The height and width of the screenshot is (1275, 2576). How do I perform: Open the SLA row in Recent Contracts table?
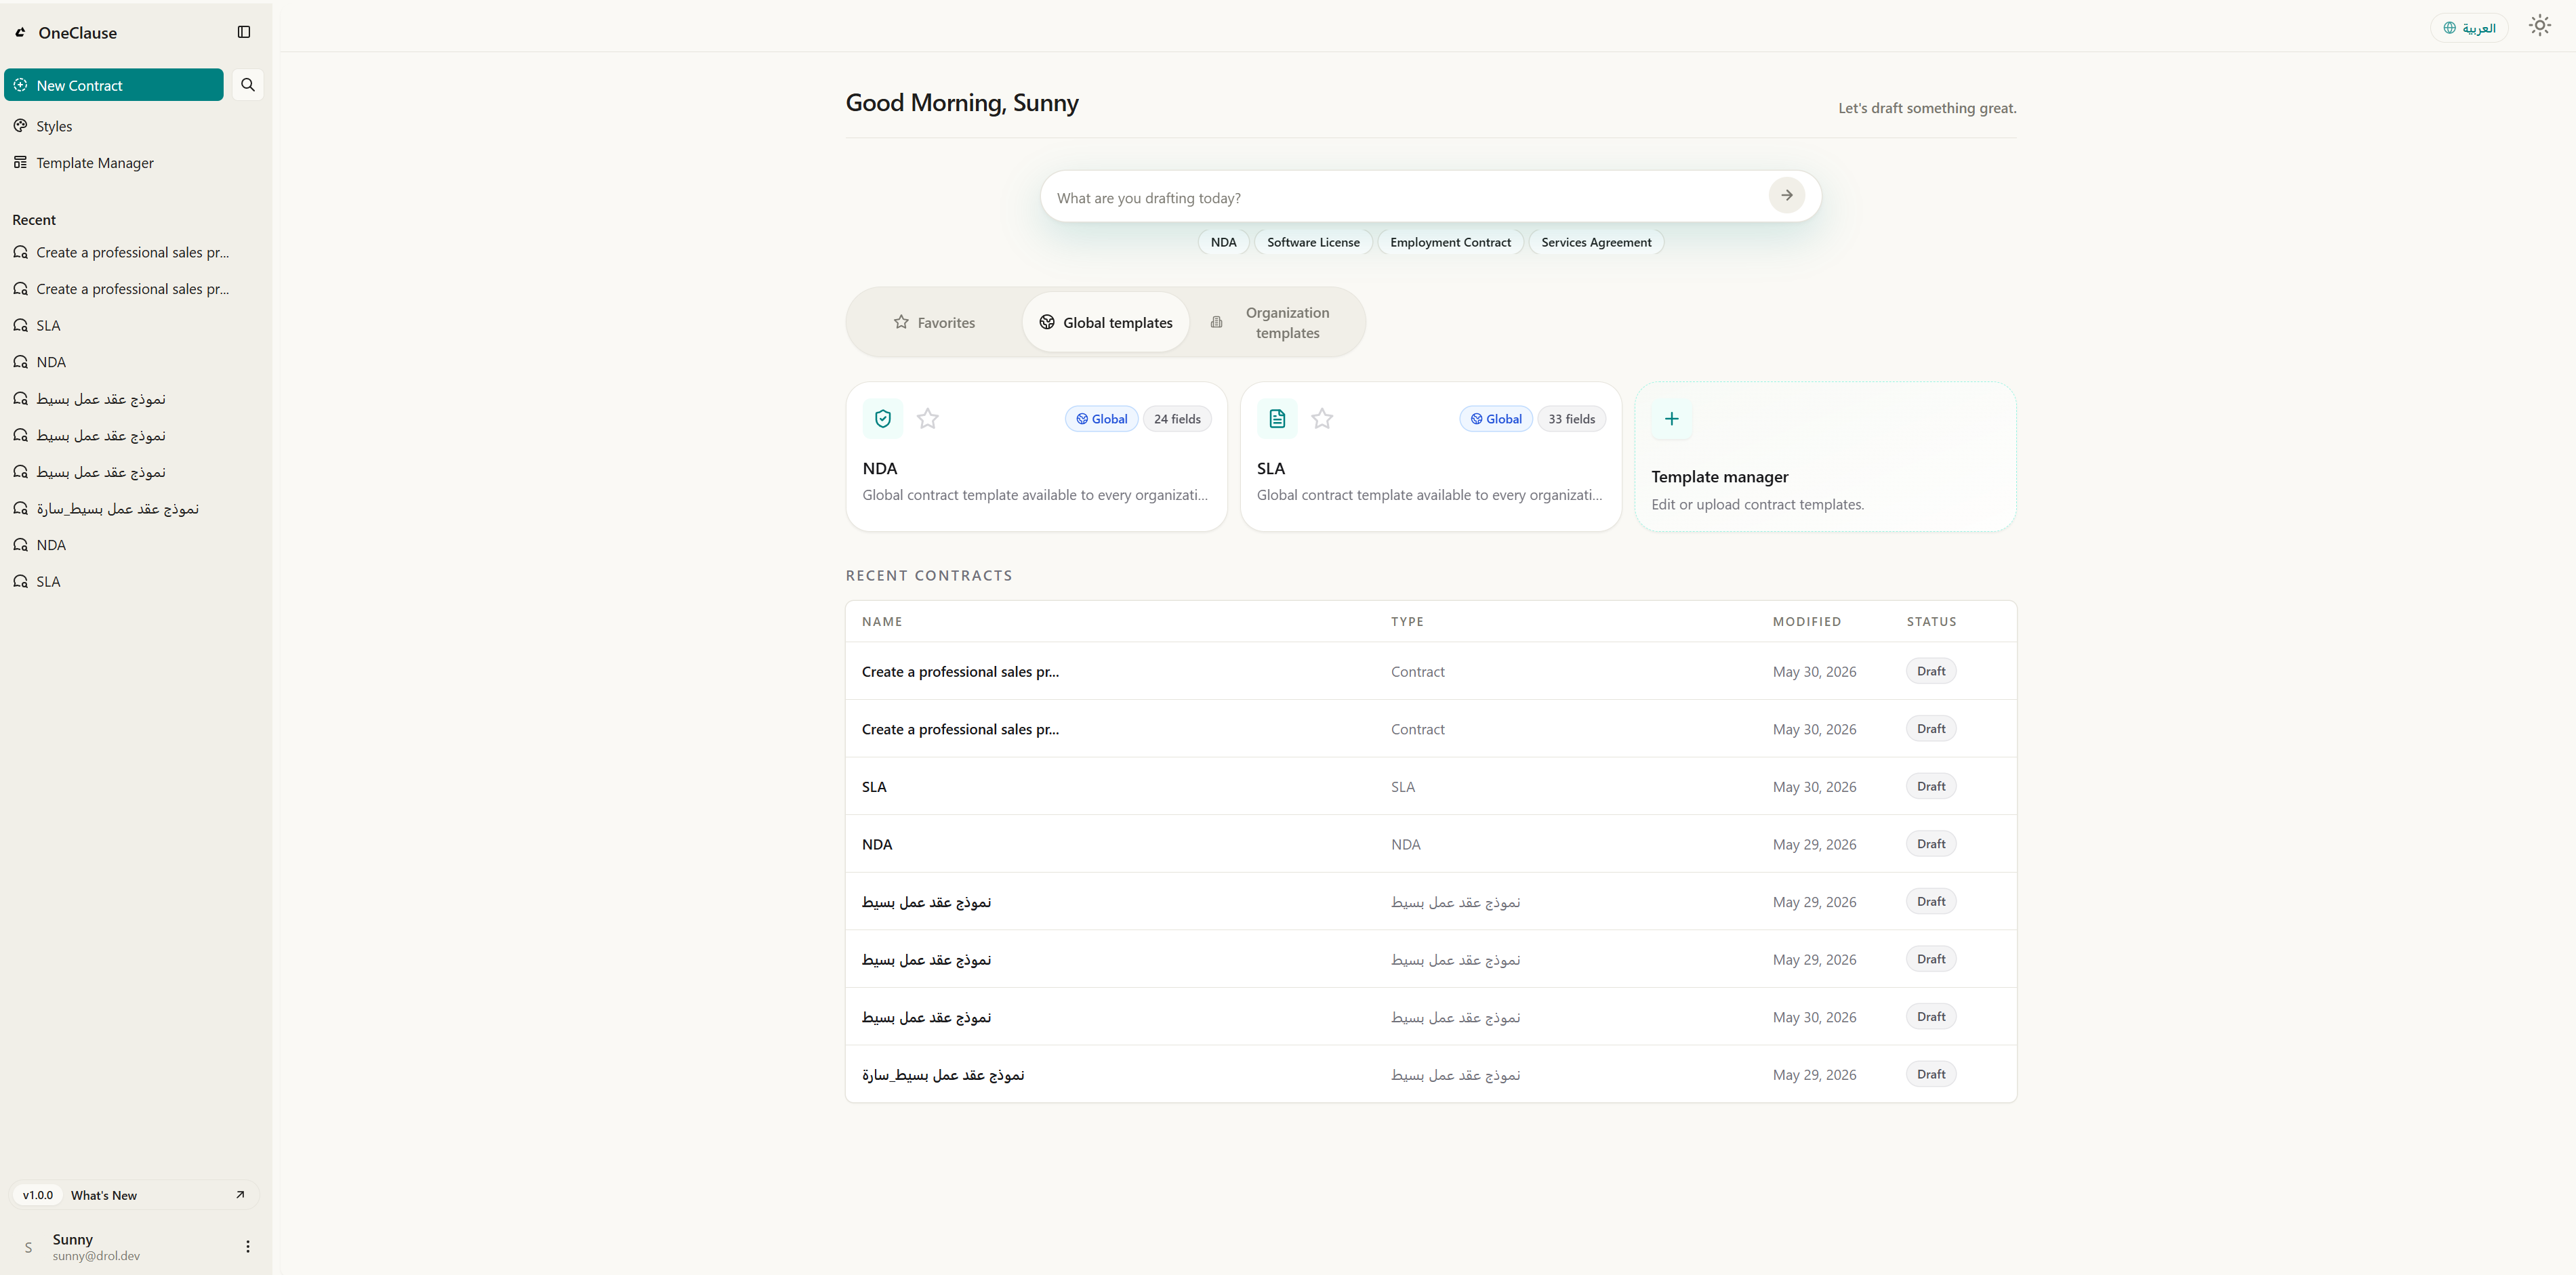(1431, 787)
